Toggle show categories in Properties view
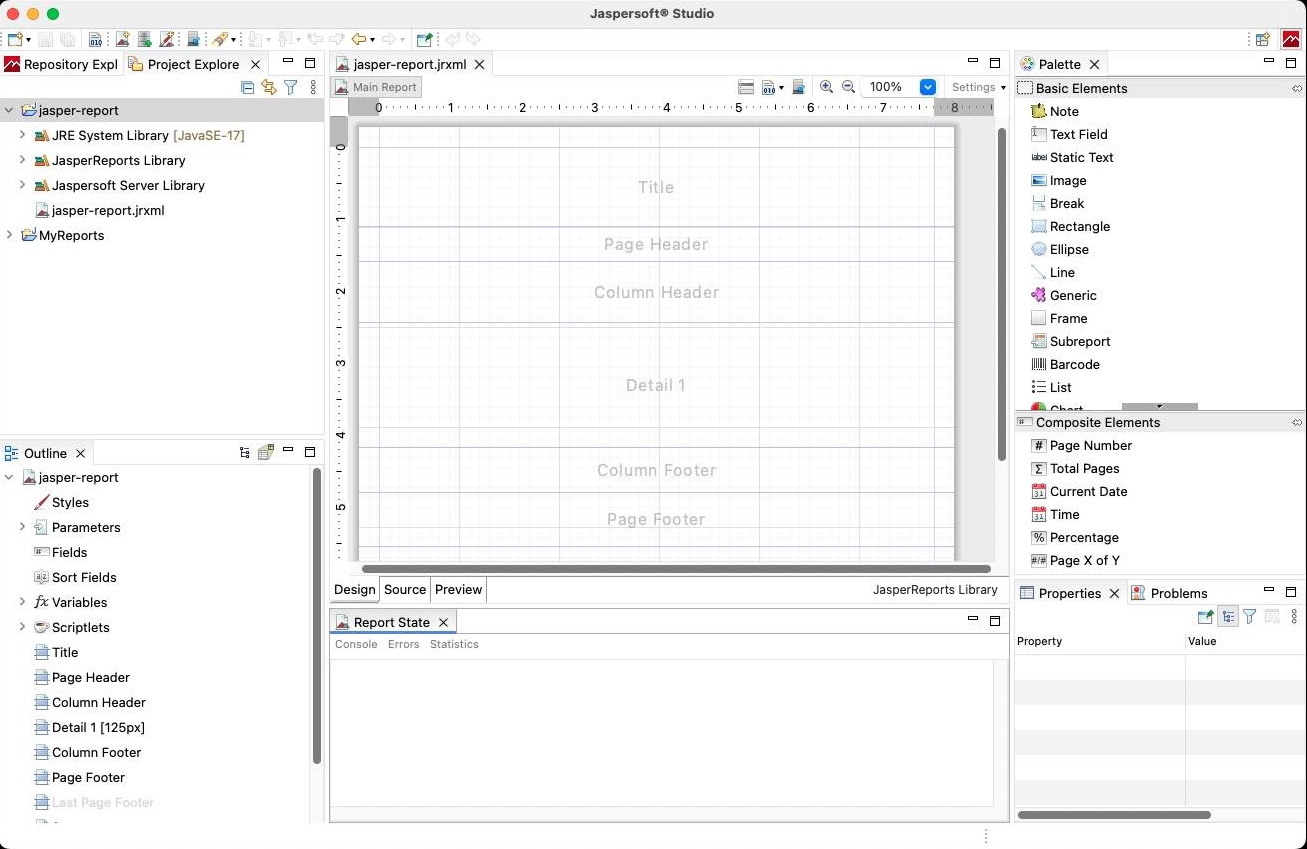 (1228, 617)
